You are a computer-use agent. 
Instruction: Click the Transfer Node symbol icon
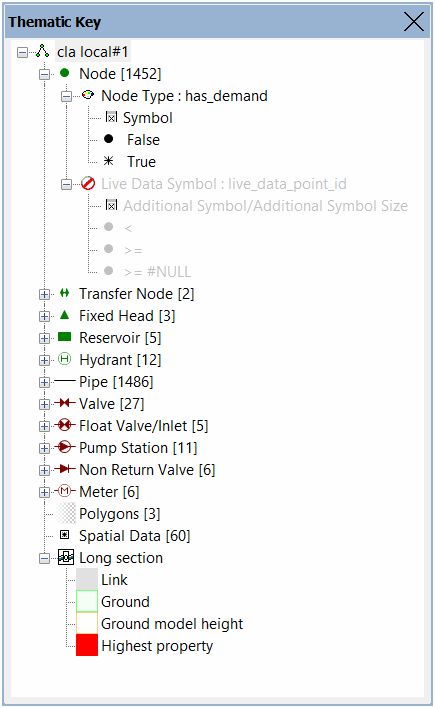click(x=65, y=293)
